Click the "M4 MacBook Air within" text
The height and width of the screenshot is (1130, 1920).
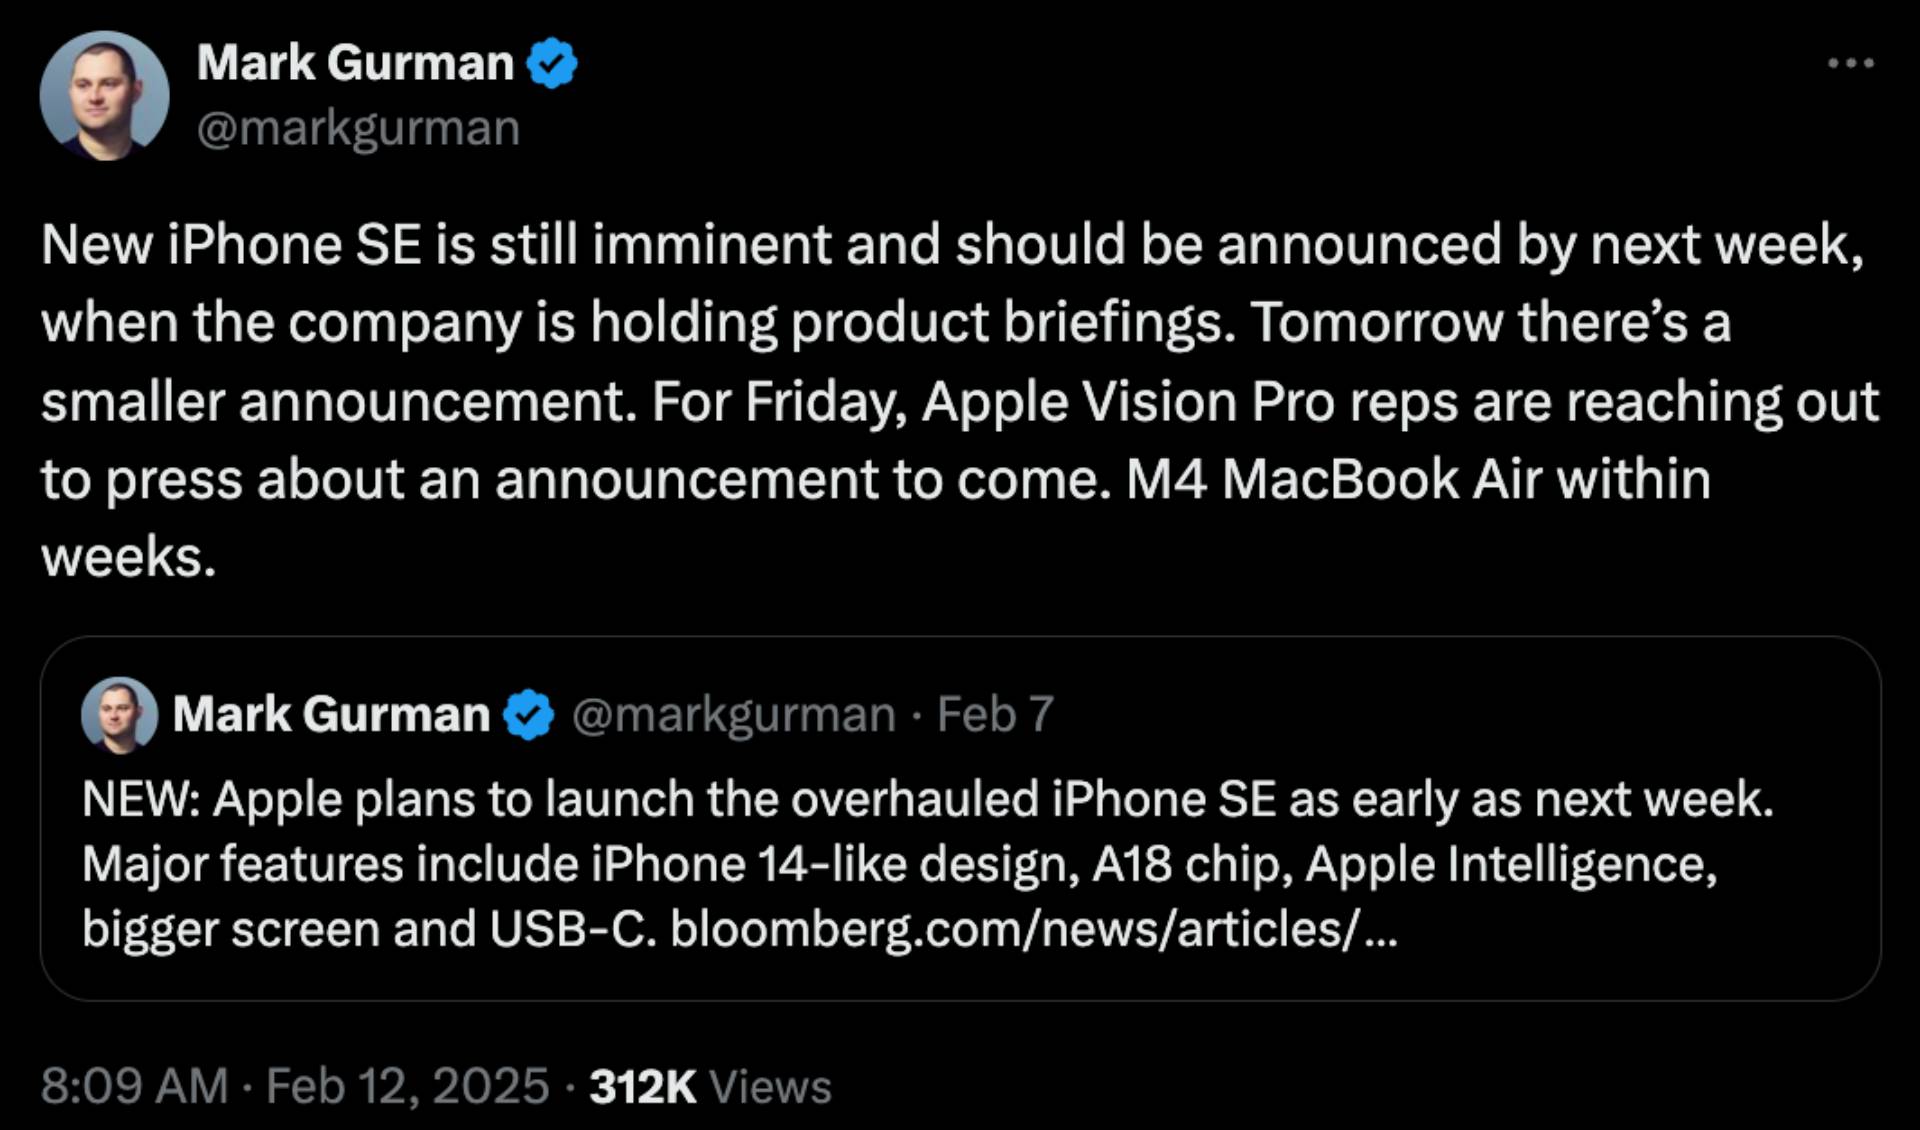coord(1418,479)
